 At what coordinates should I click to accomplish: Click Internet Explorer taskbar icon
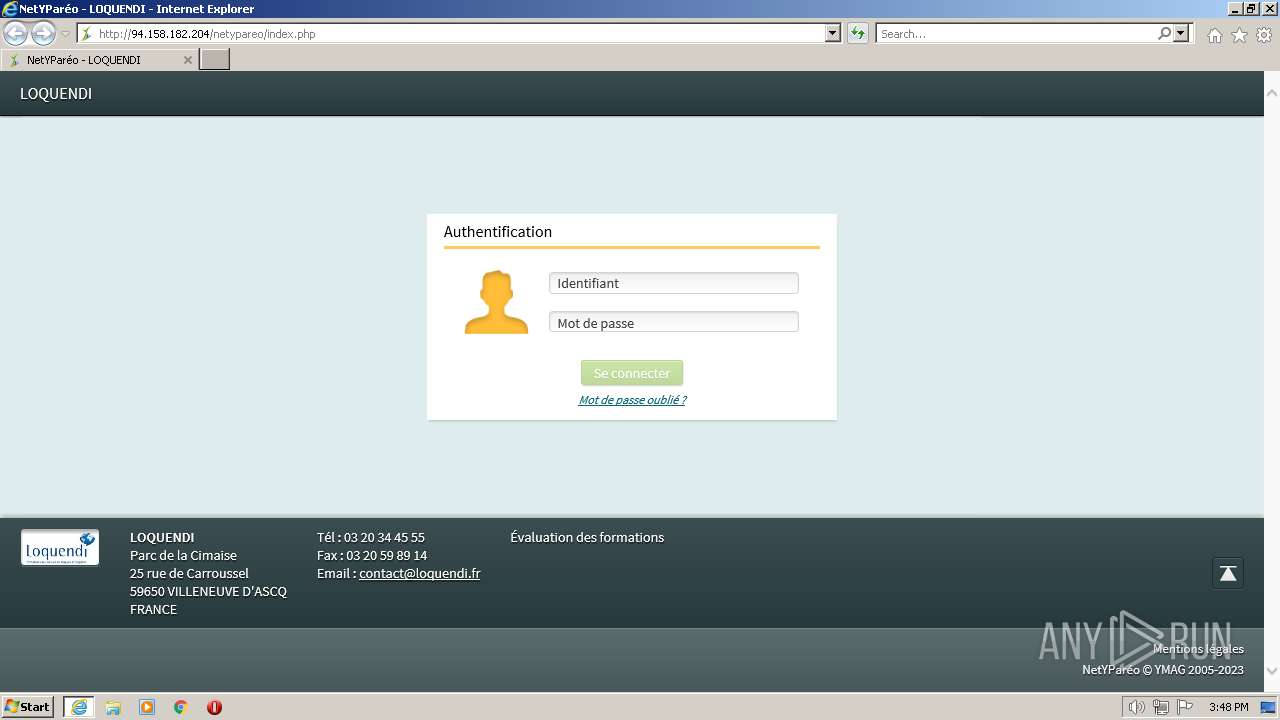pos(78,707)
